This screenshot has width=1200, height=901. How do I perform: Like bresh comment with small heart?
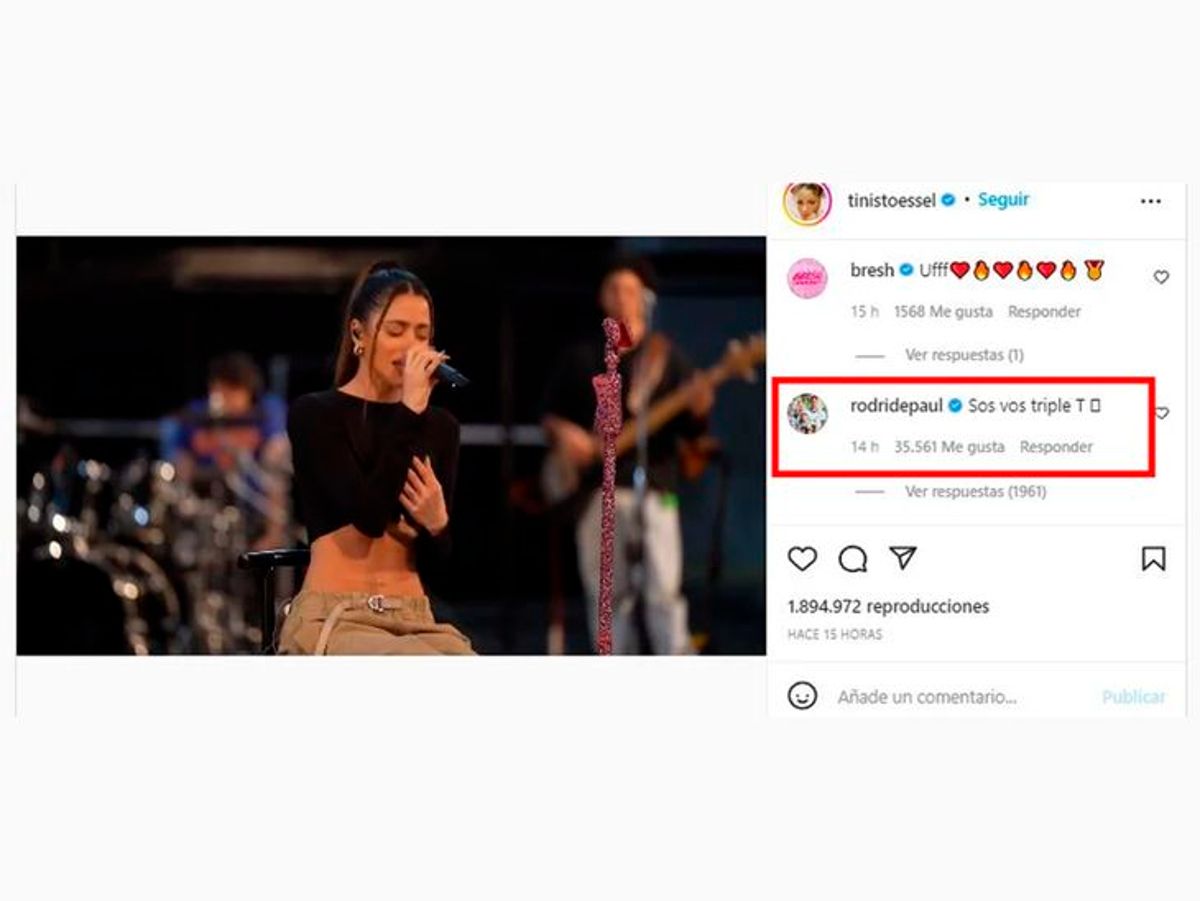(1161, 277)
